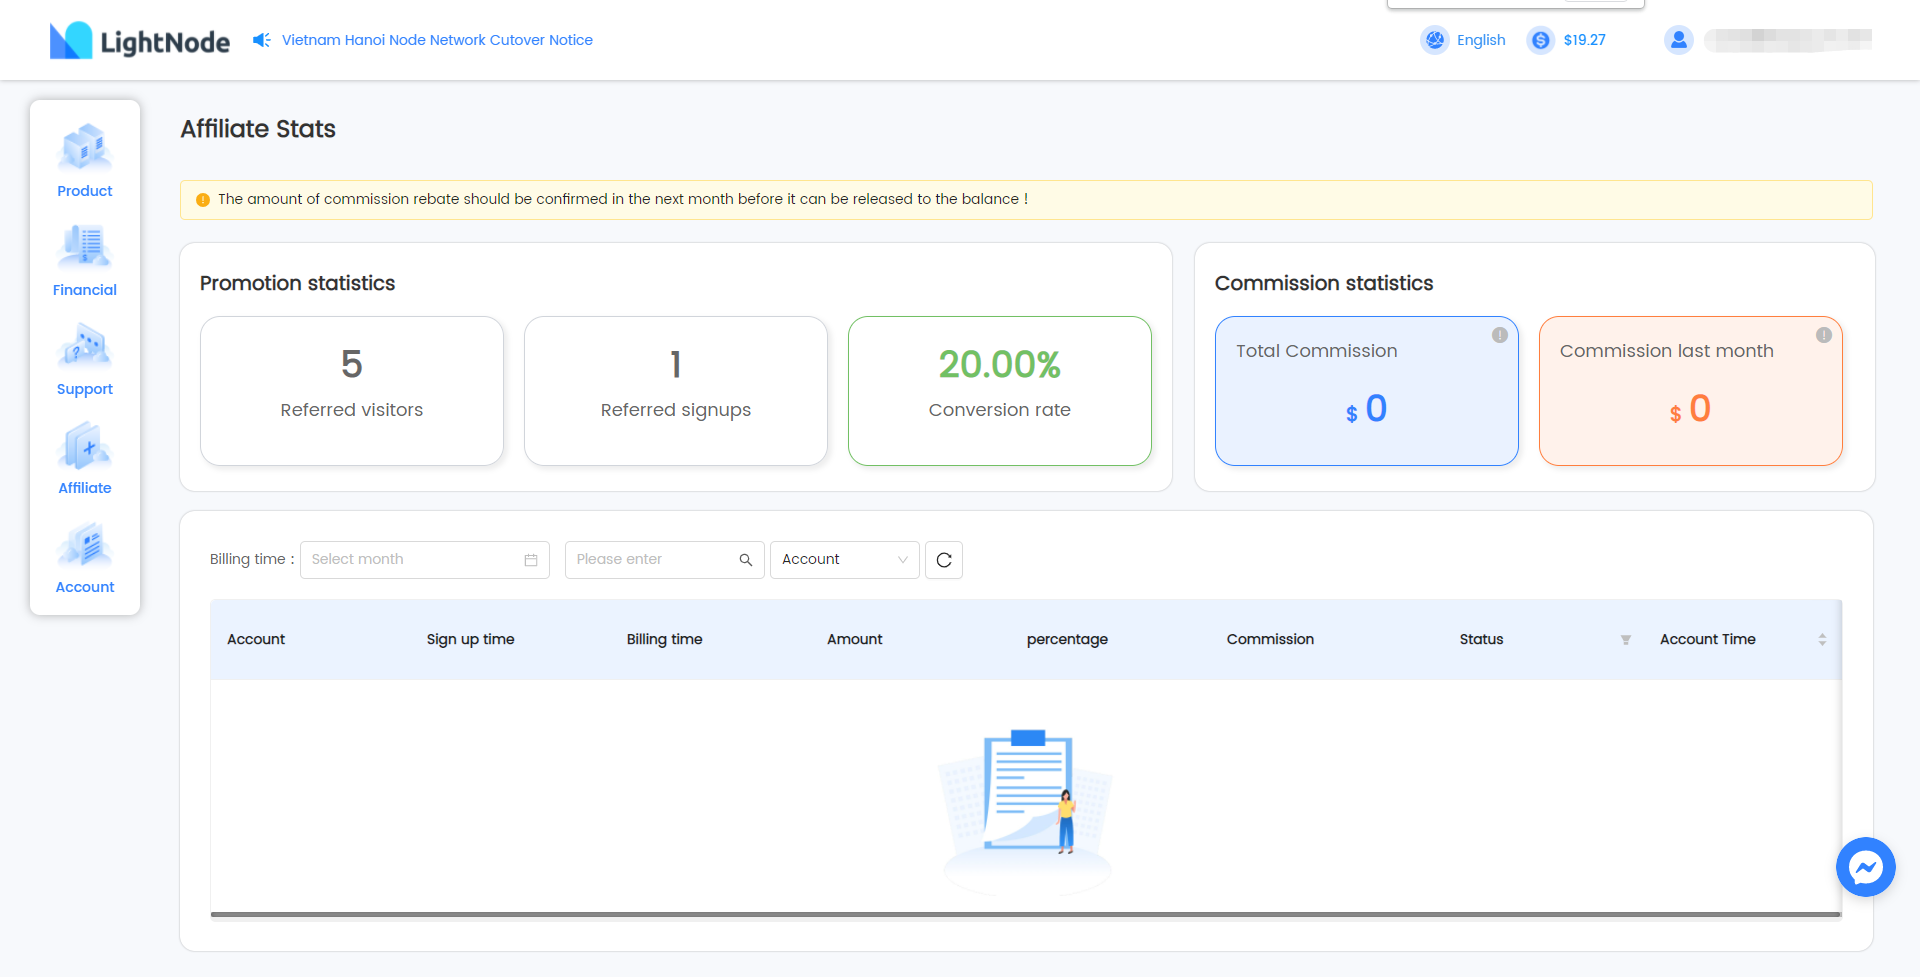1920x977 pixels.
Task: Go to Financial menu label
Action: coord(85,290)
